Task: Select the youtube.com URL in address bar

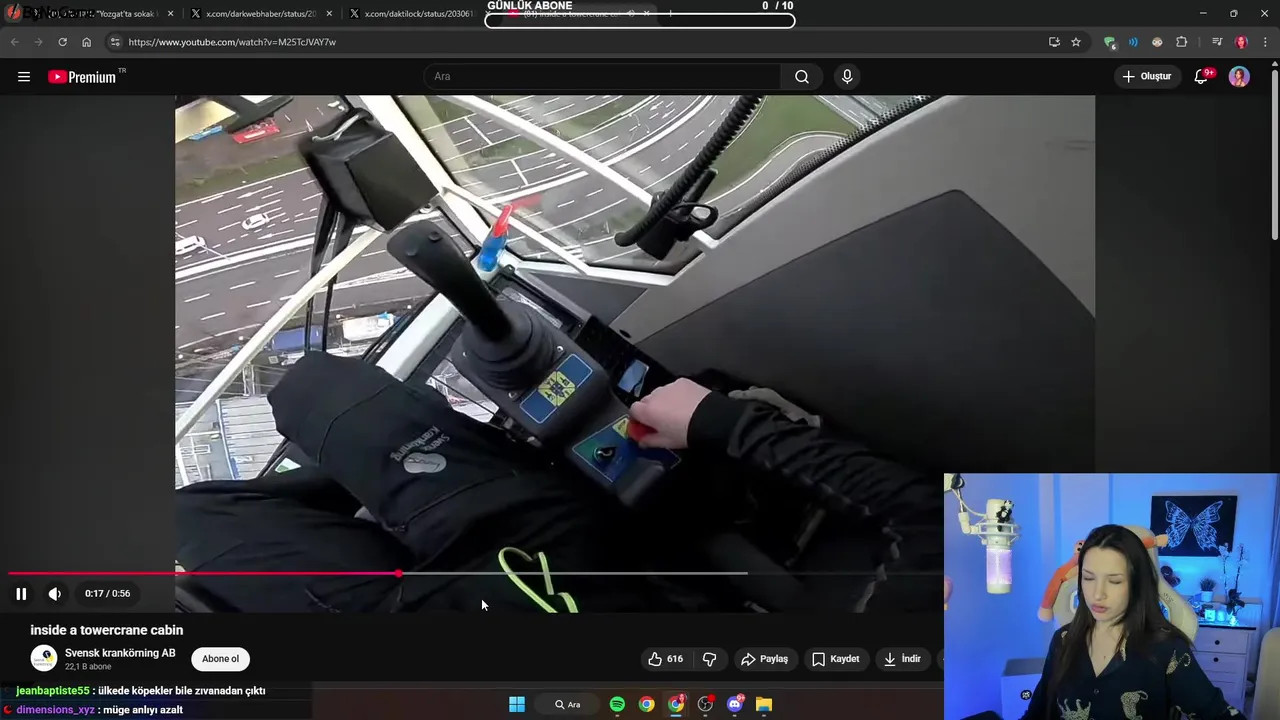Action: pos(232,42)
